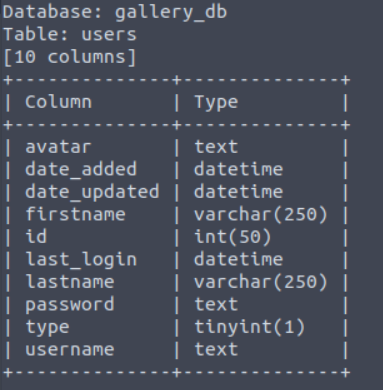
Task: Click the password column name
Action: 70,305
